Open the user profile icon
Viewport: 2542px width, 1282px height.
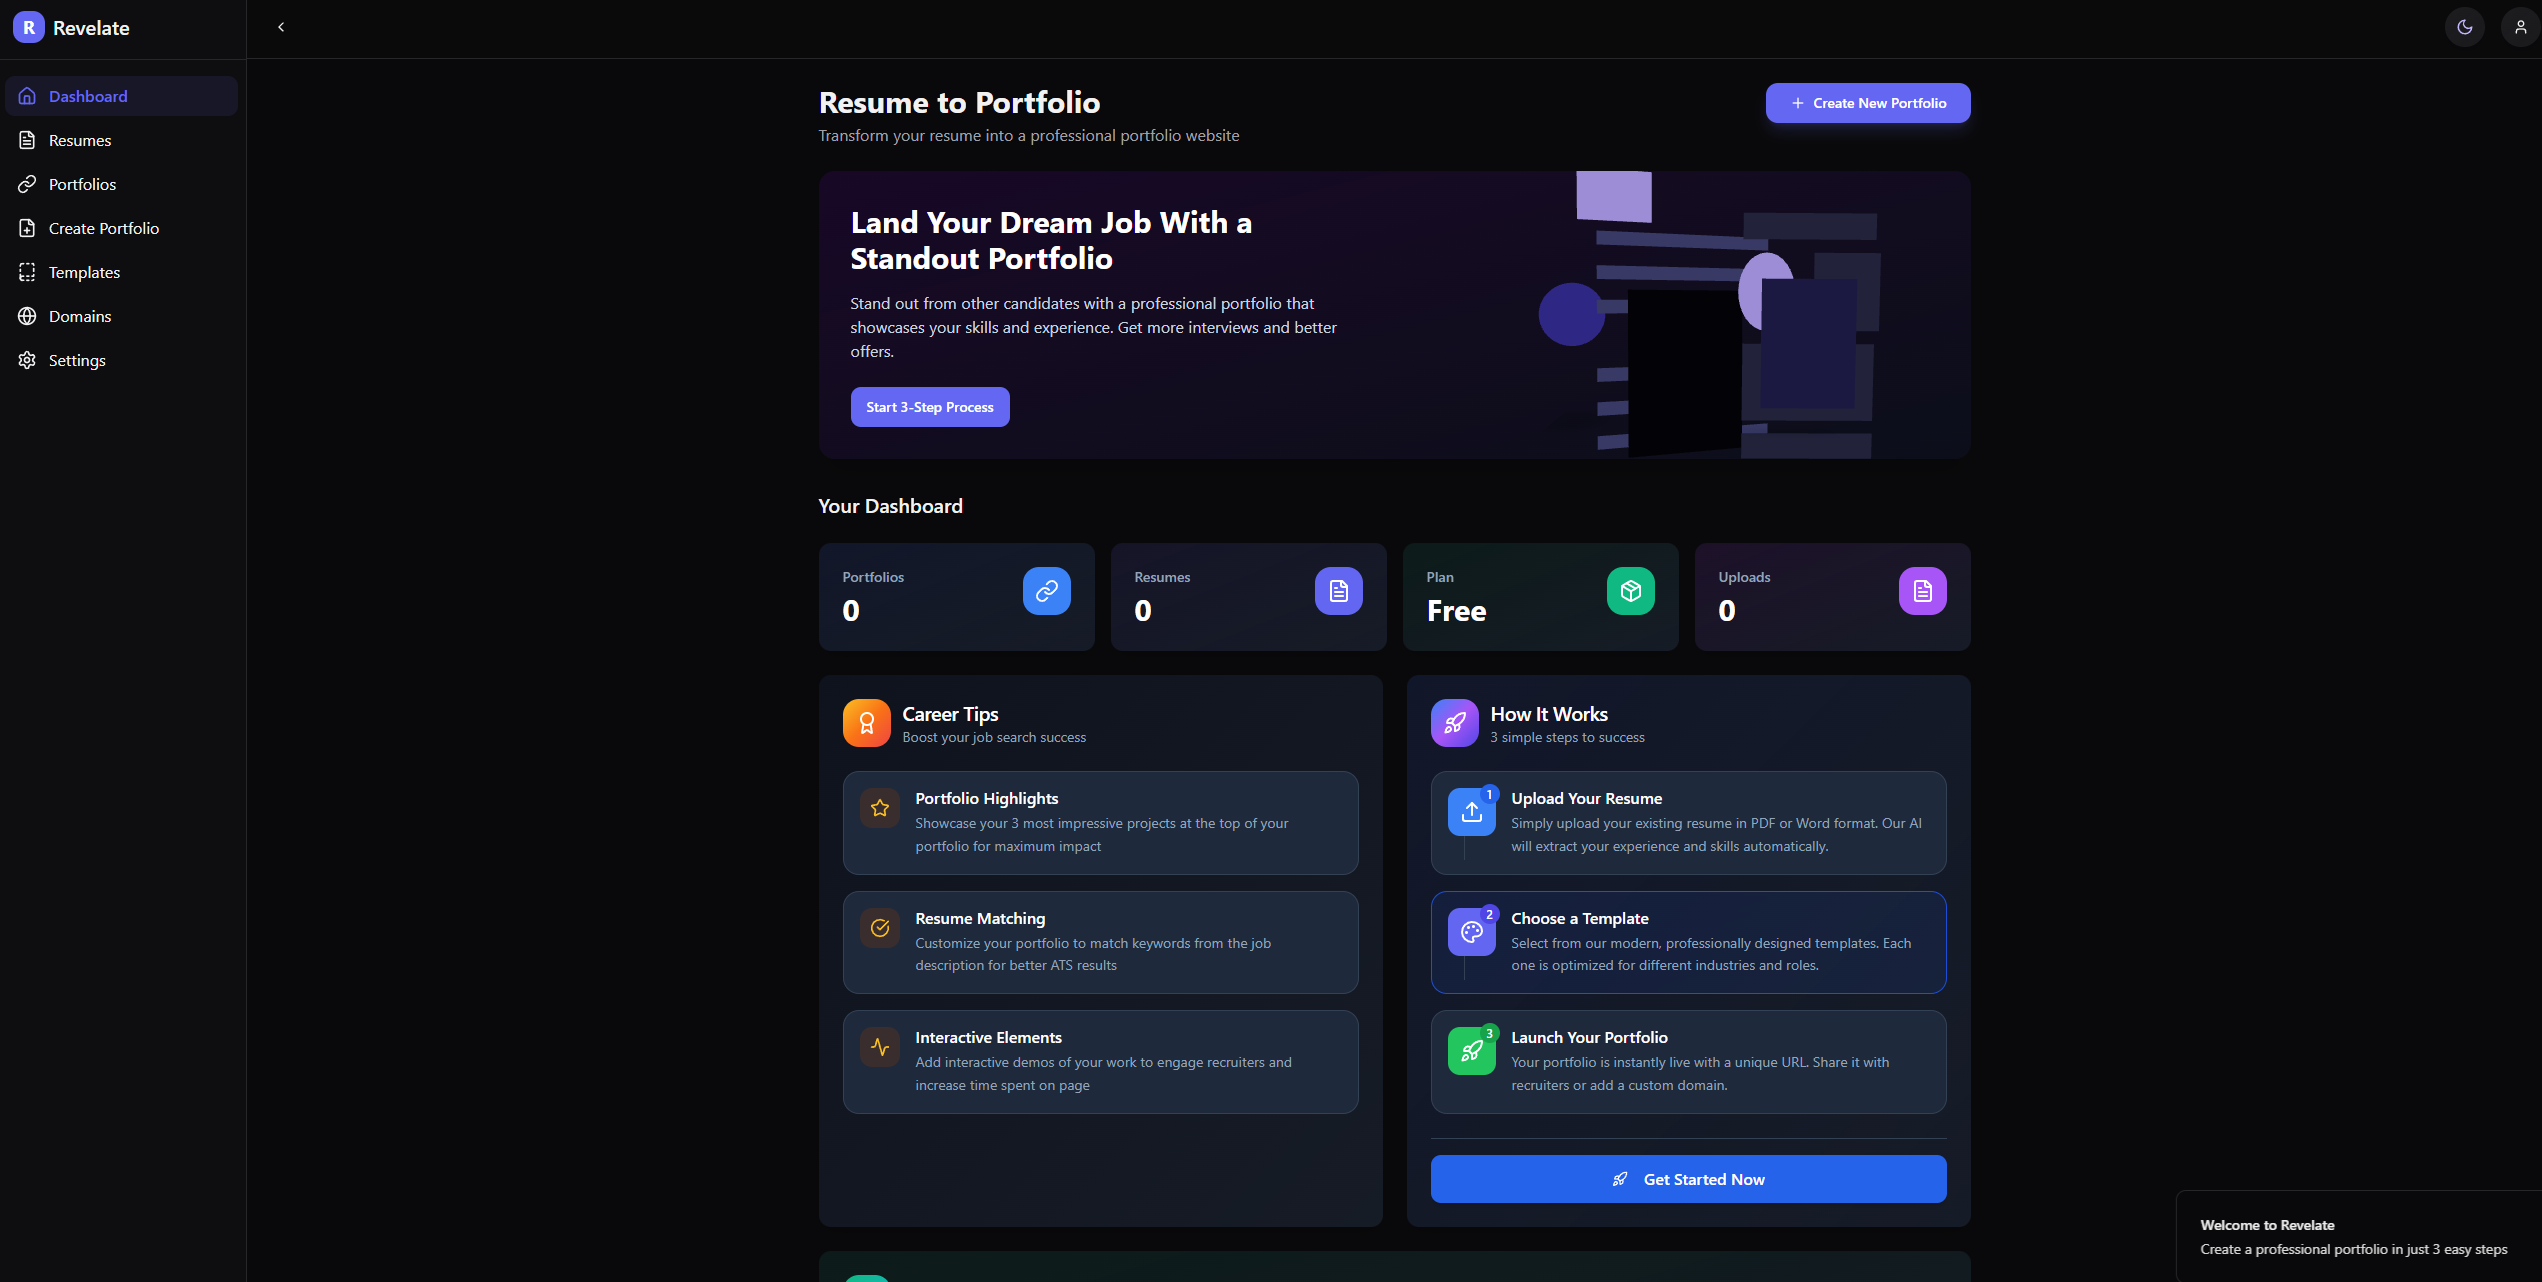[x=2520, y=27]
